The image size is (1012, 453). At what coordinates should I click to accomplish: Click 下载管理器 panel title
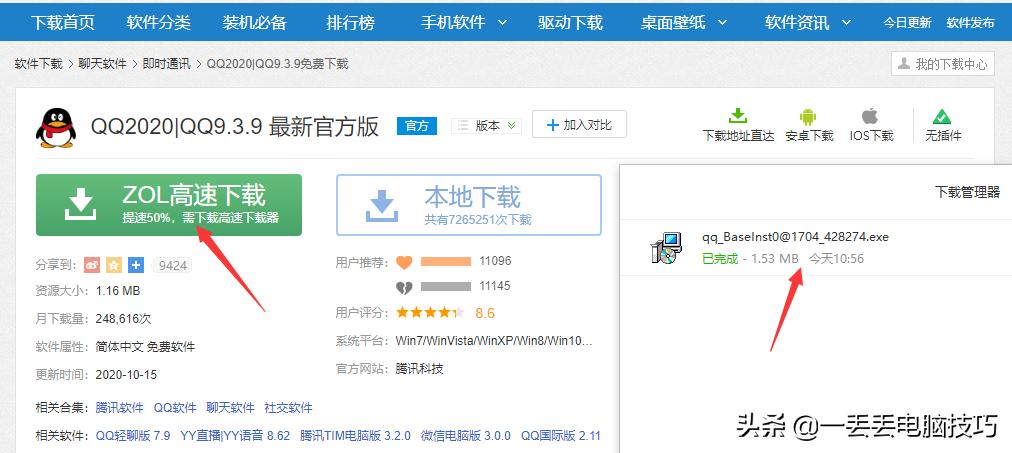(x=967, y=192)
